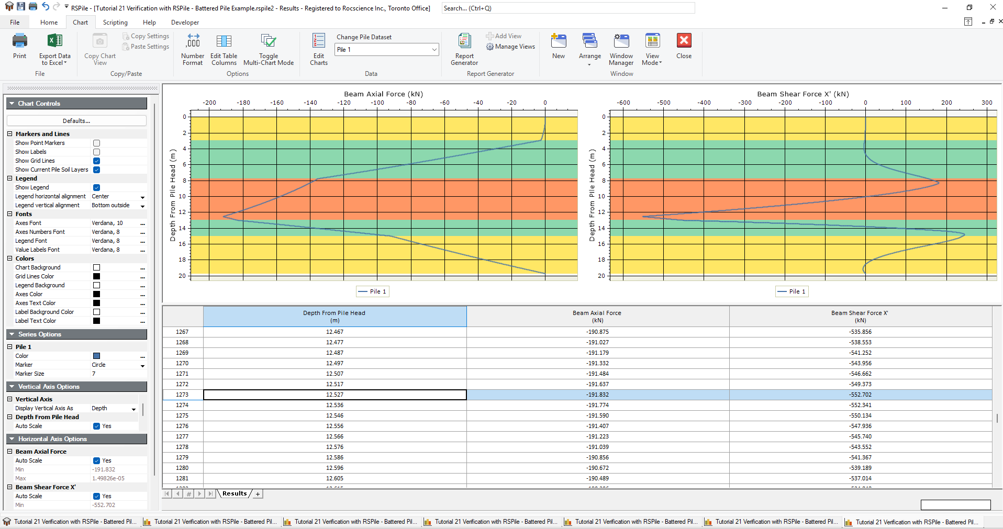Screen dimensions: 1003x529
Task: Select the Results sheet tab
Action: 234,494
